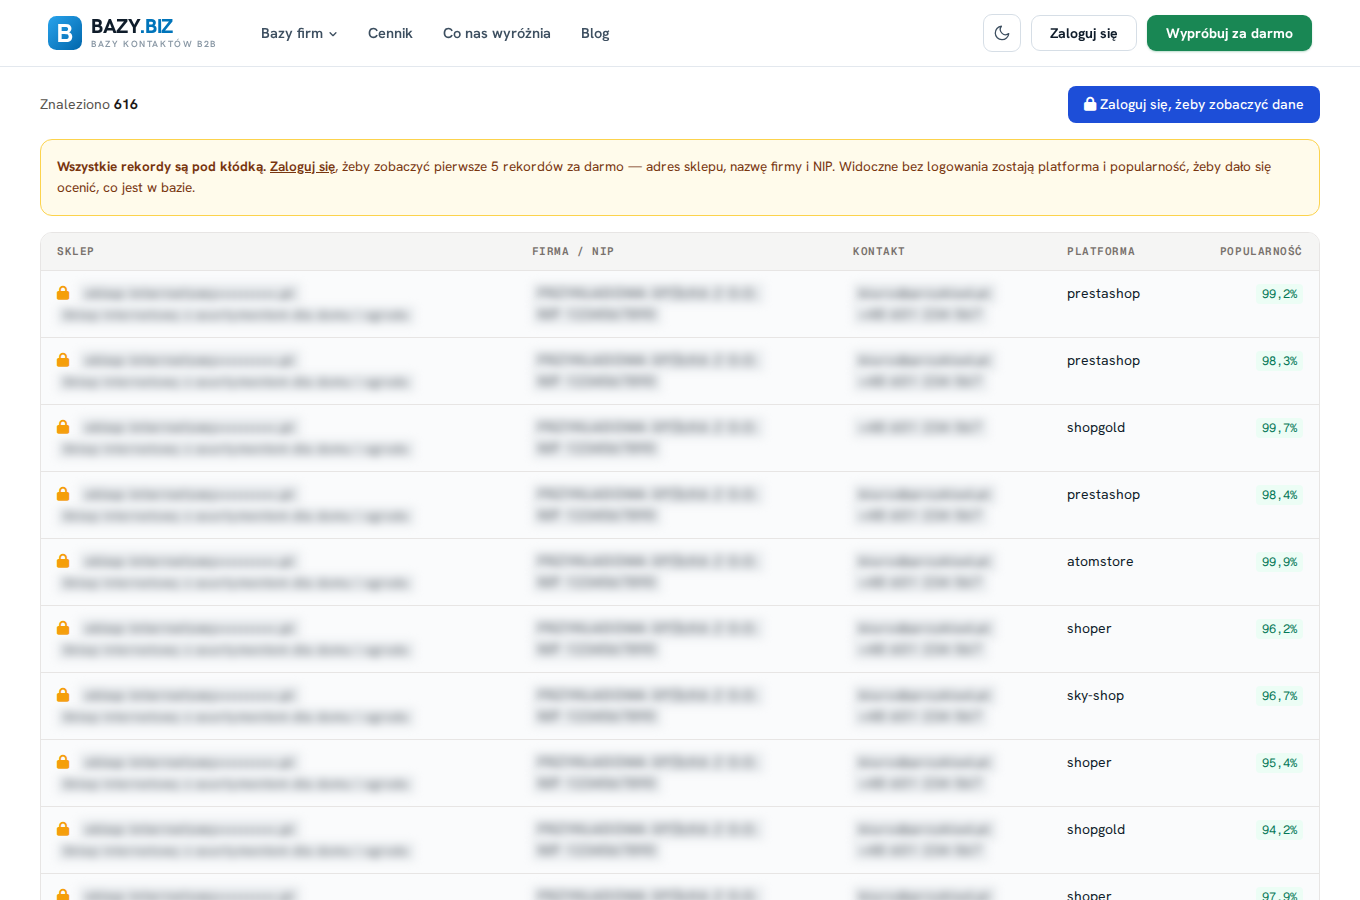The width and height of the screenshot is (1360, 900).
Task: Click the BAZY.BIZ logo in the header
Action: click(x=132, y=33)
